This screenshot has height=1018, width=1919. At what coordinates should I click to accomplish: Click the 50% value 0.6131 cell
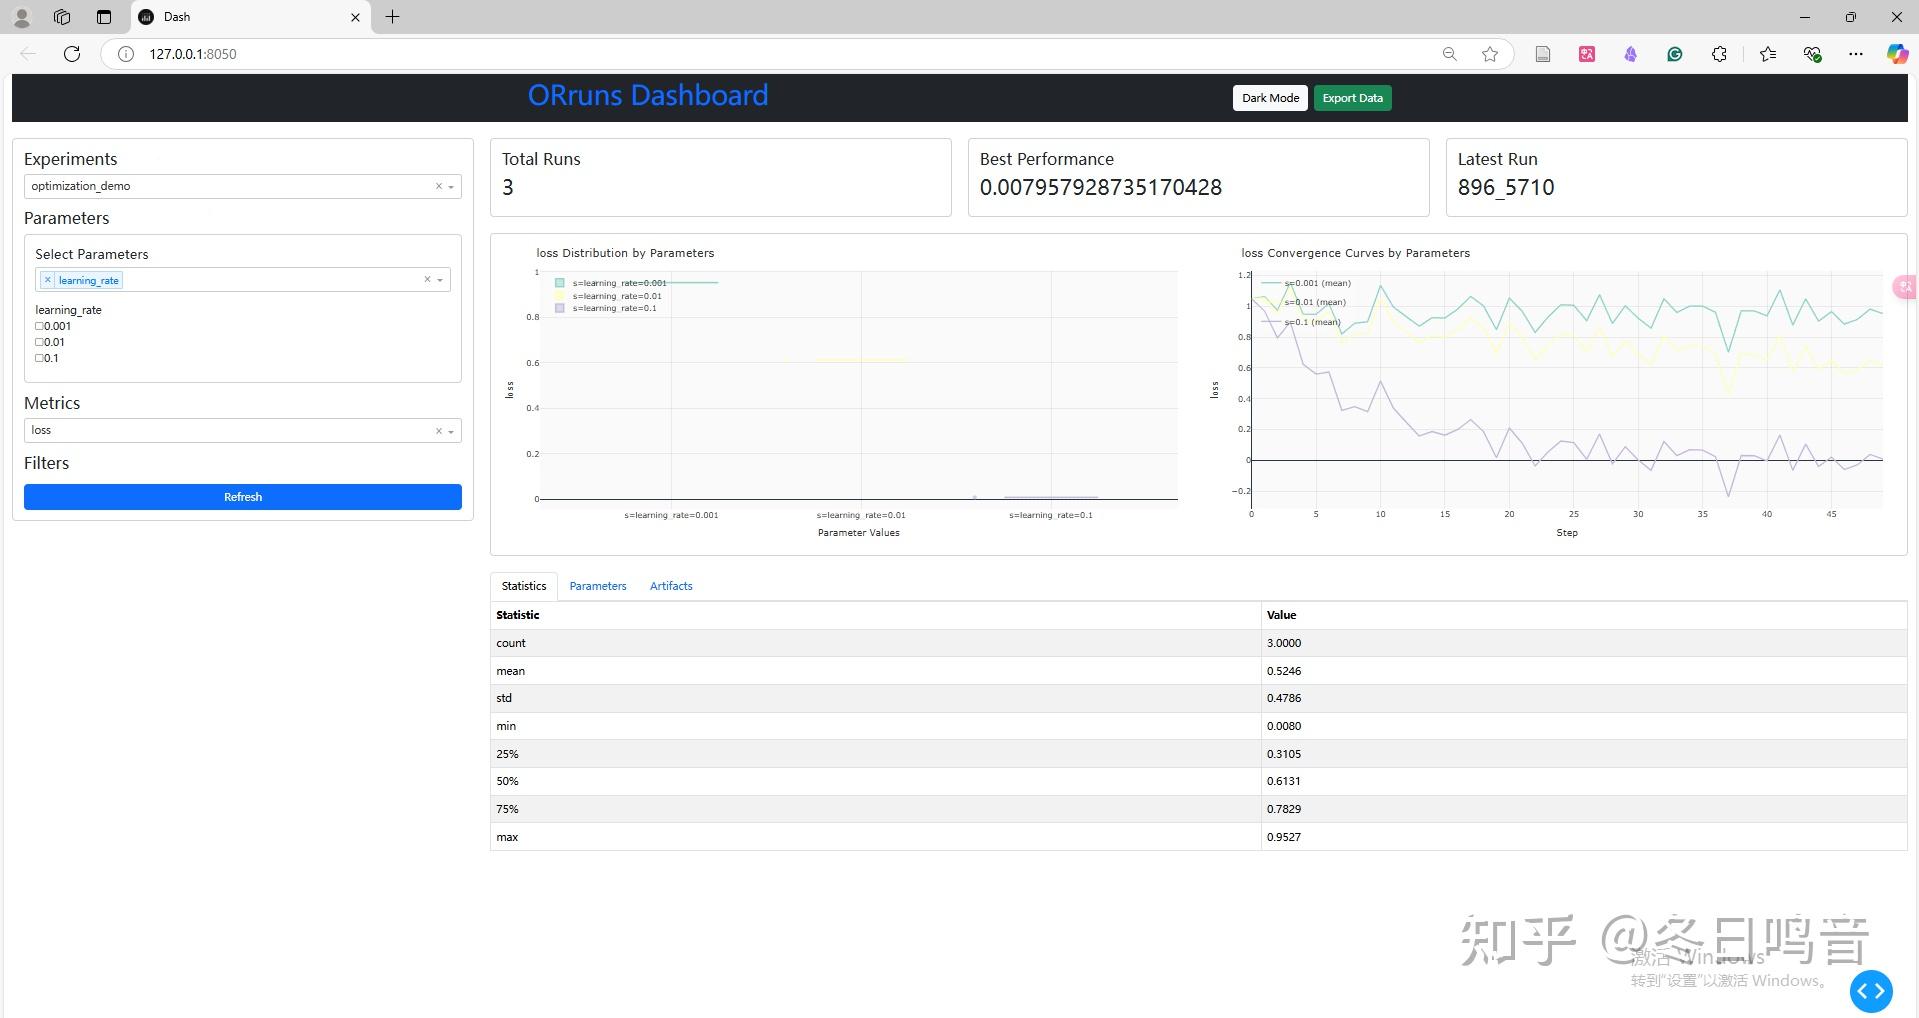(1584, 781)
